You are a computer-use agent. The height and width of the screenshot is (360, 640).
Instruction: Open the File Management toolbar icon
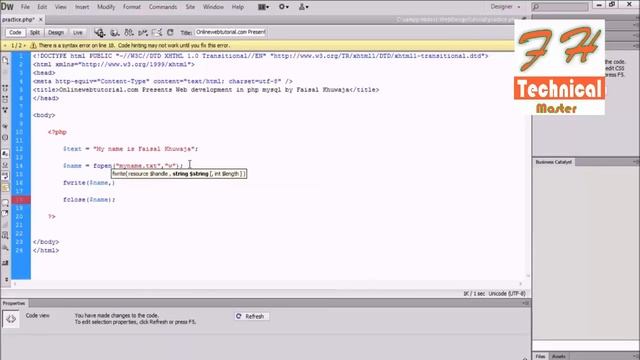click(x=129, y=32)
